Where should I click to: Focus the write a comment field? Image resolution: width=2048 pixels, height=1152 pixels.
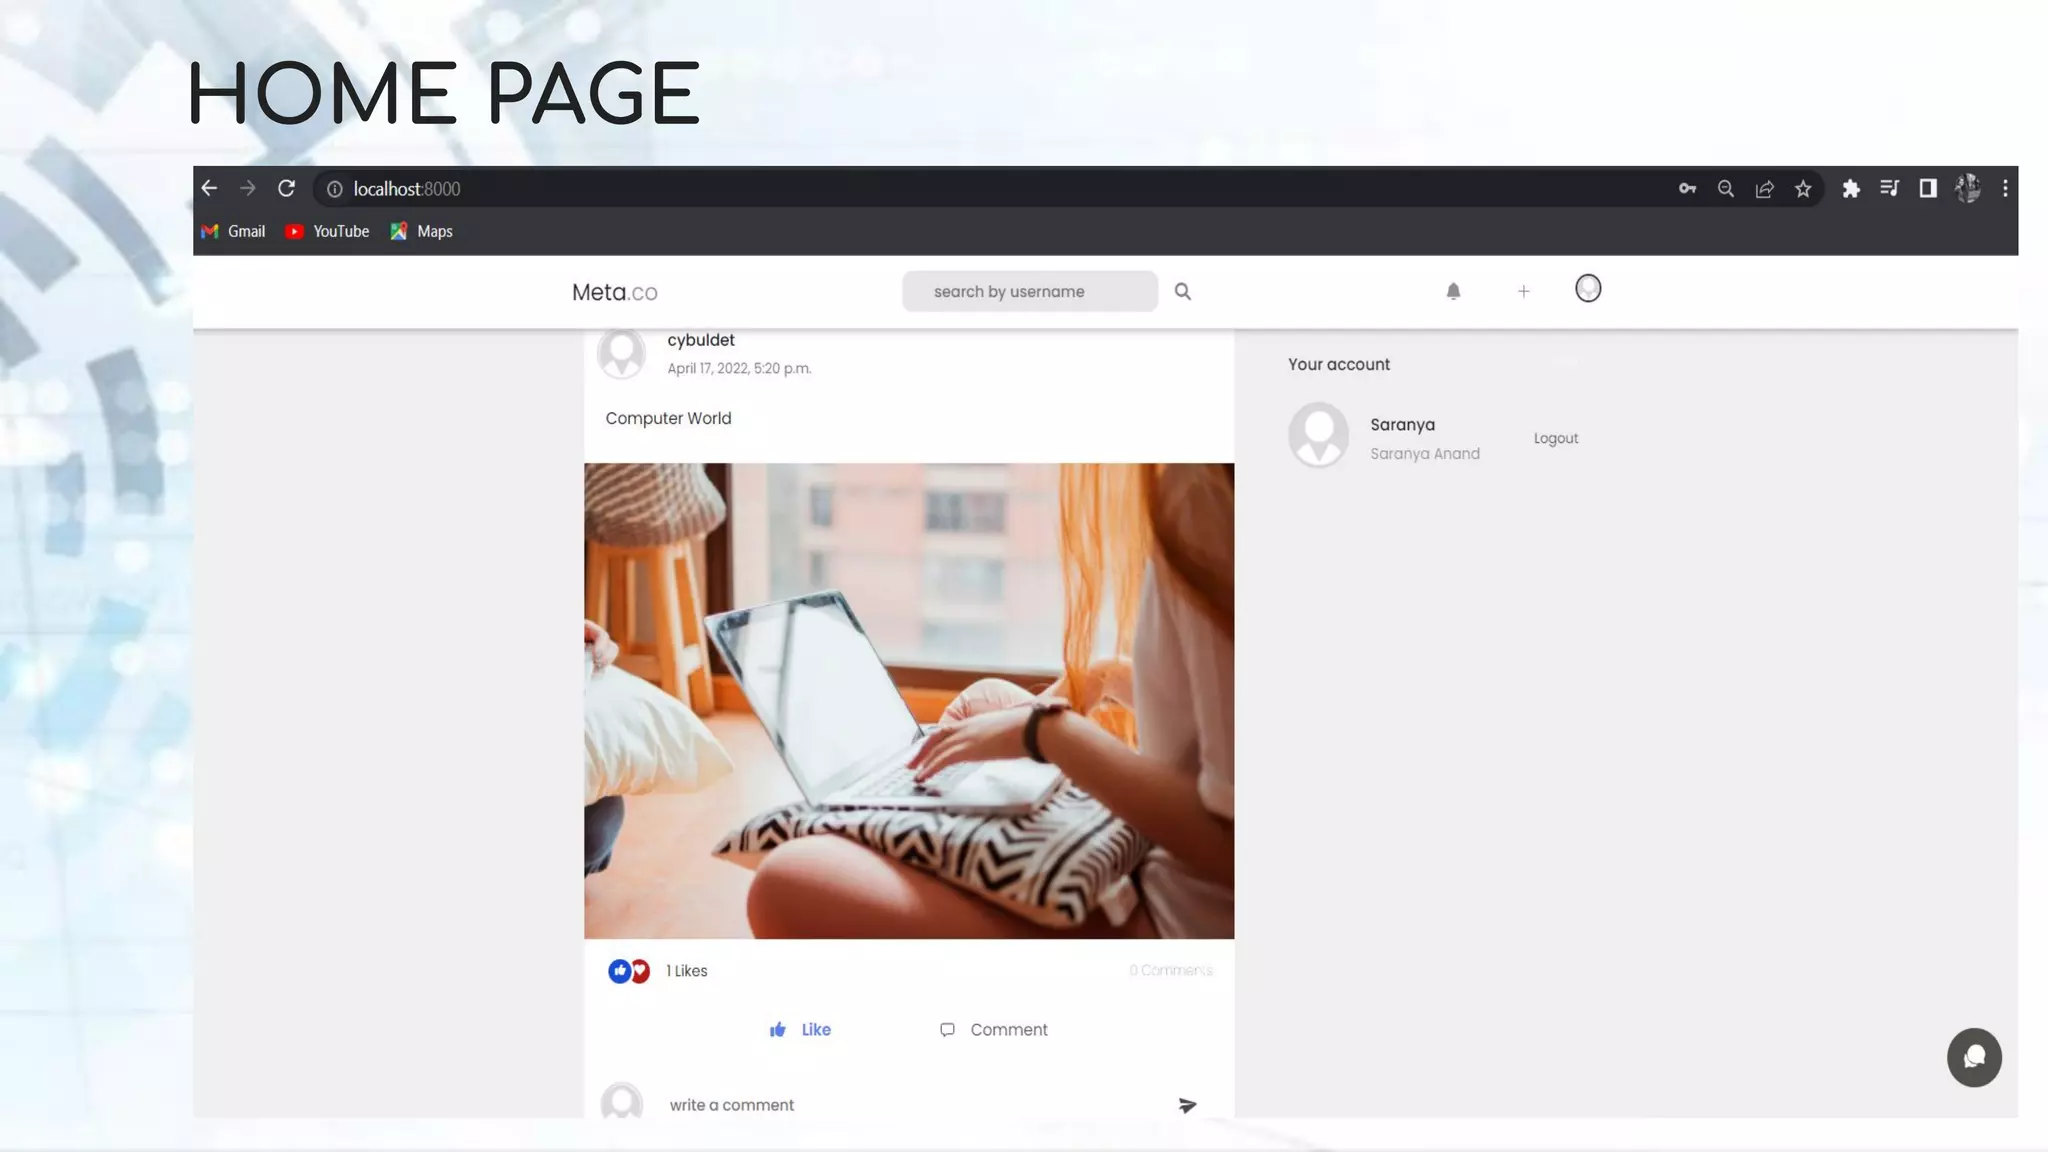coord(900,1105)
